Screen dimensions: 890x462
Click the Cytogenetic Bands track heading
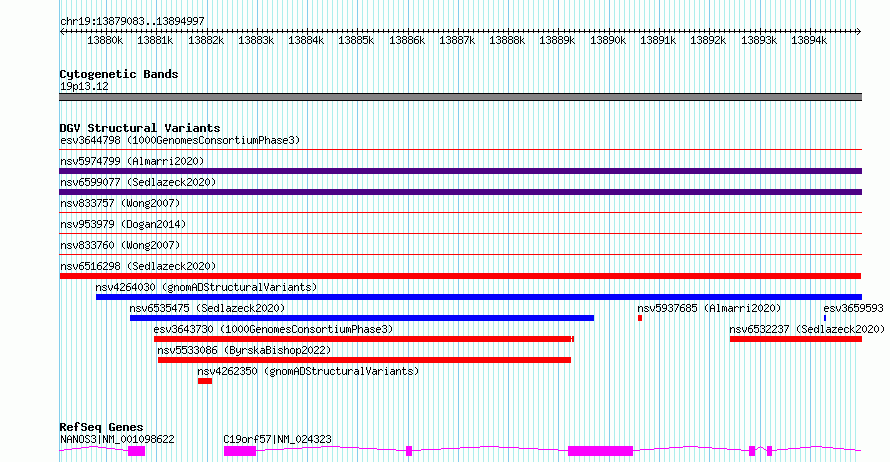pos(119,74)
